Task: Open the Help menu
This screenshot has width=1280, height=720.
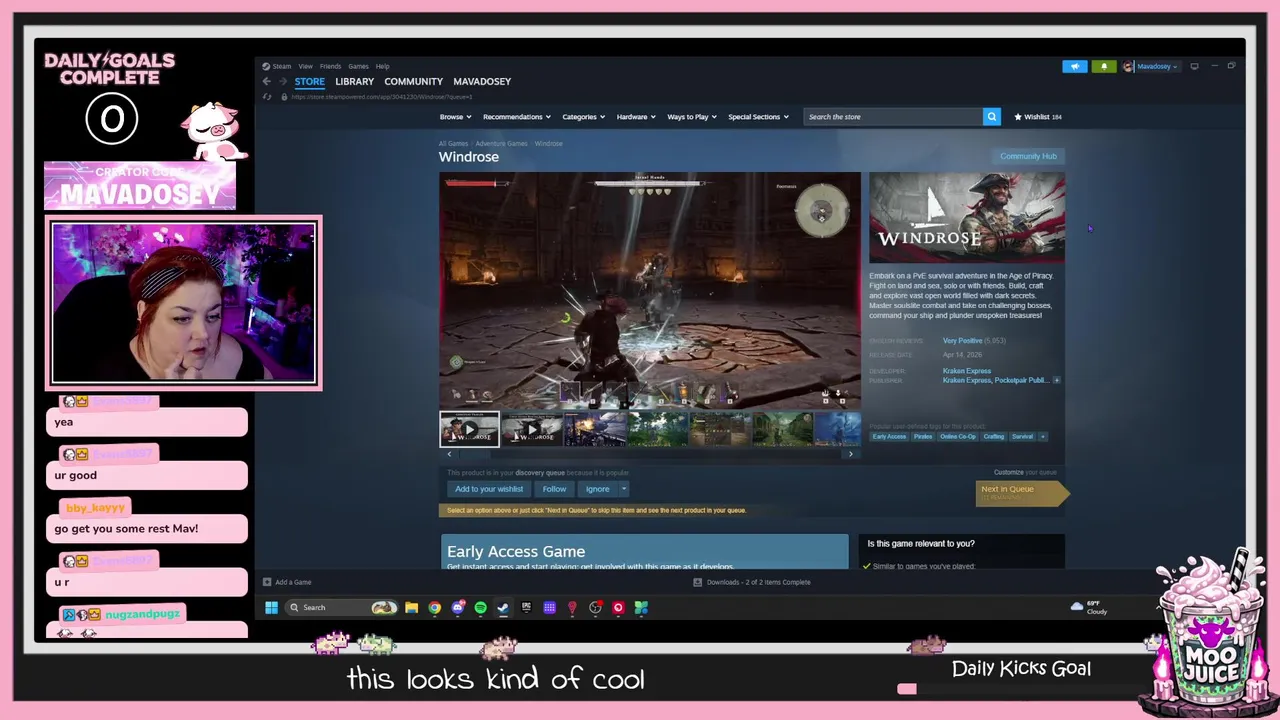Action: [382, 66]
